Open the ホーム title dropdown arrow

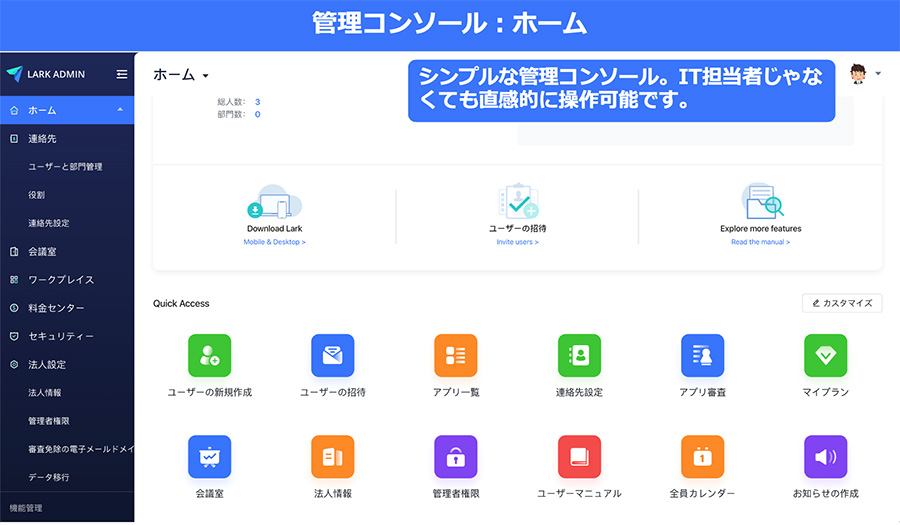(205, 76)
